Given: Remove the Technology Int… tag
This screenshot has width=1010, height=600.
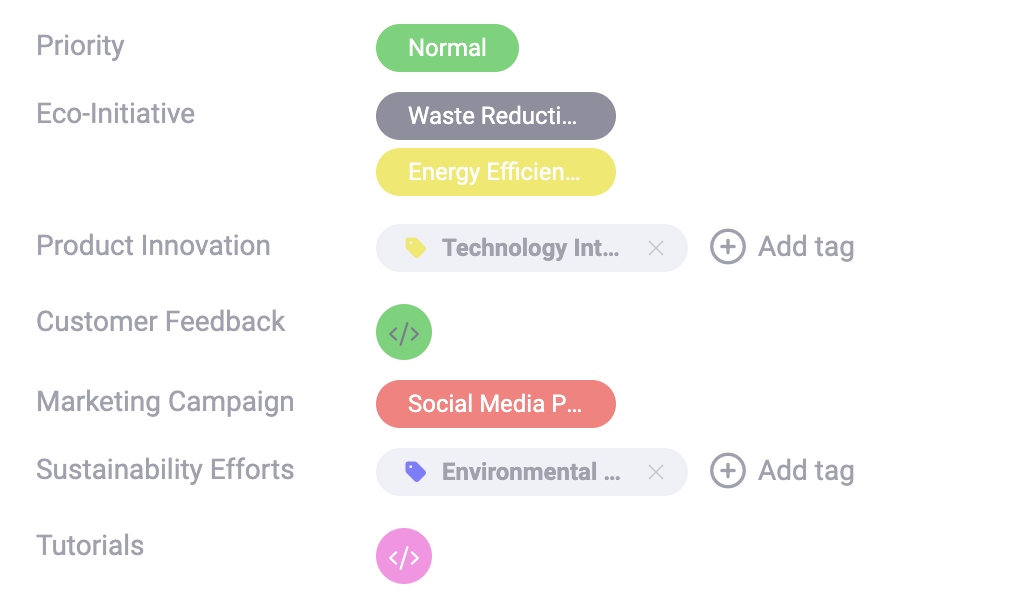Looking at the screenshot, I should 656,248.
